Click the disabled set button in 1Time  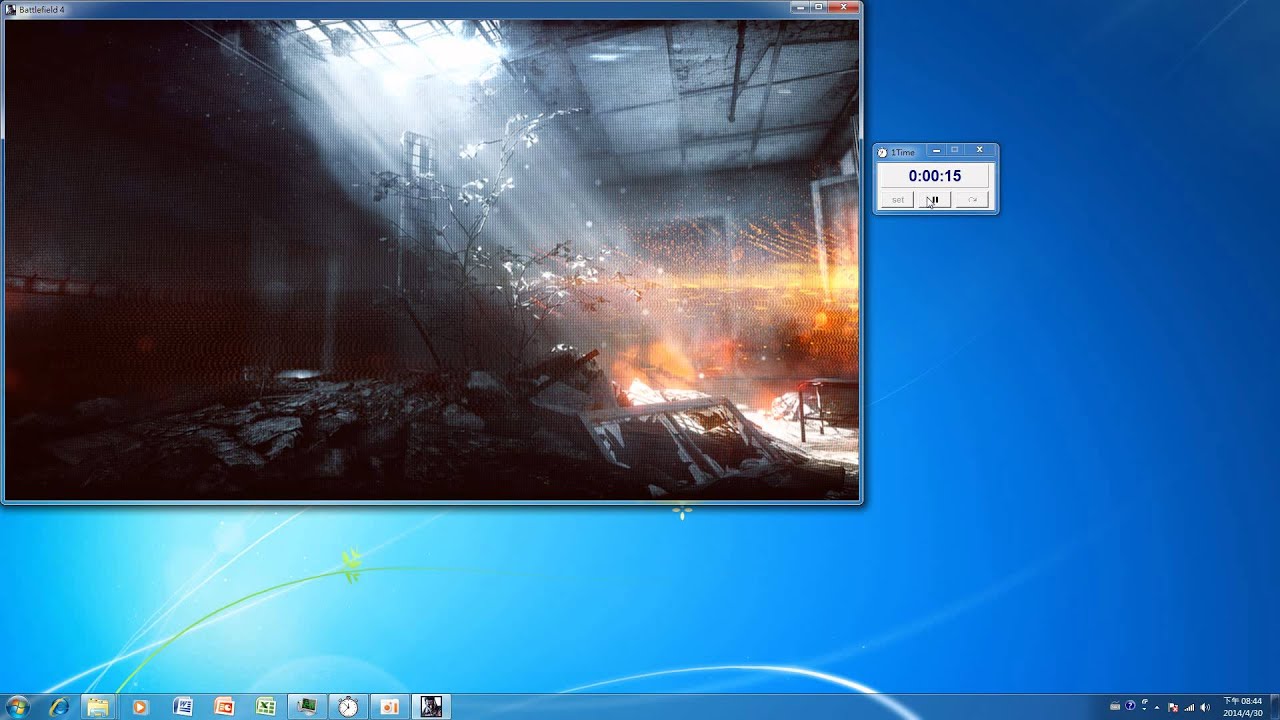[x=898, y=200]
